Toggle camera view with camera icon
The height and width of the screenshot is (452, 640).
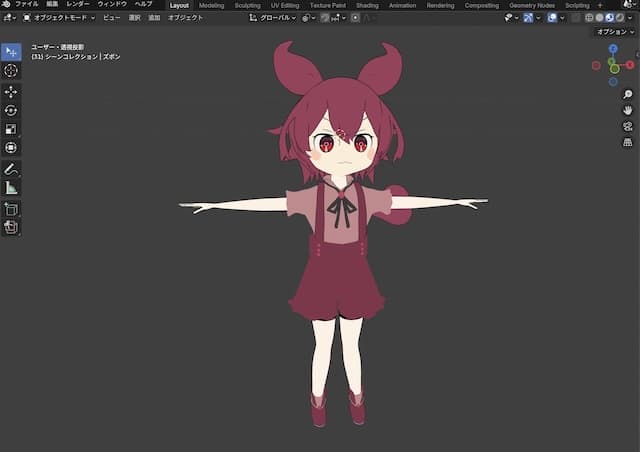(627, 126)
